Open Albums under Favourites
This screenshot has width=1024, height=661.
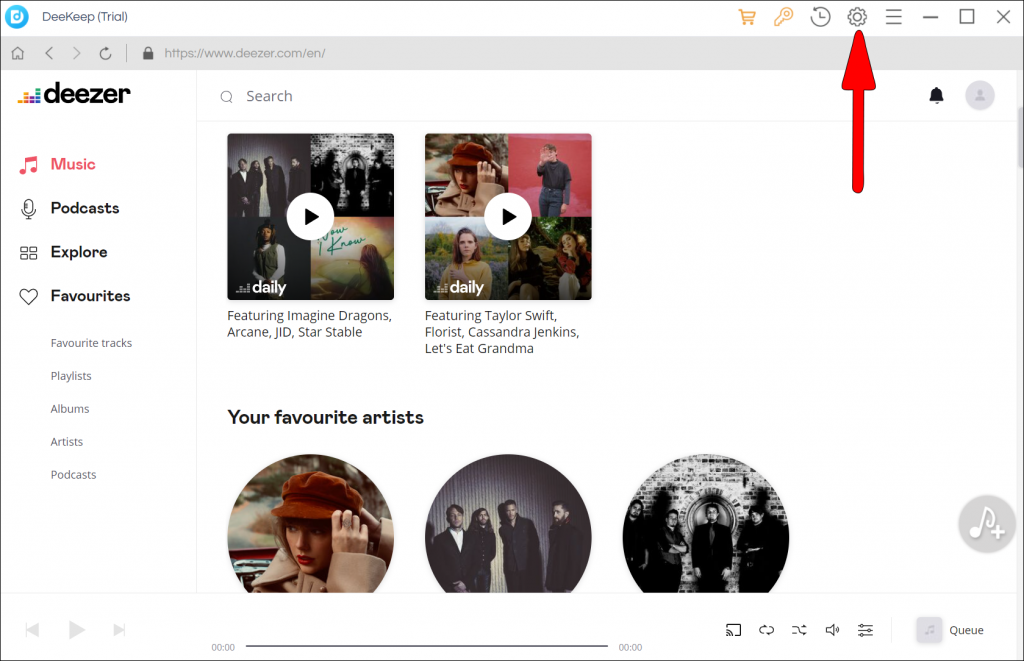click(70, 409)
